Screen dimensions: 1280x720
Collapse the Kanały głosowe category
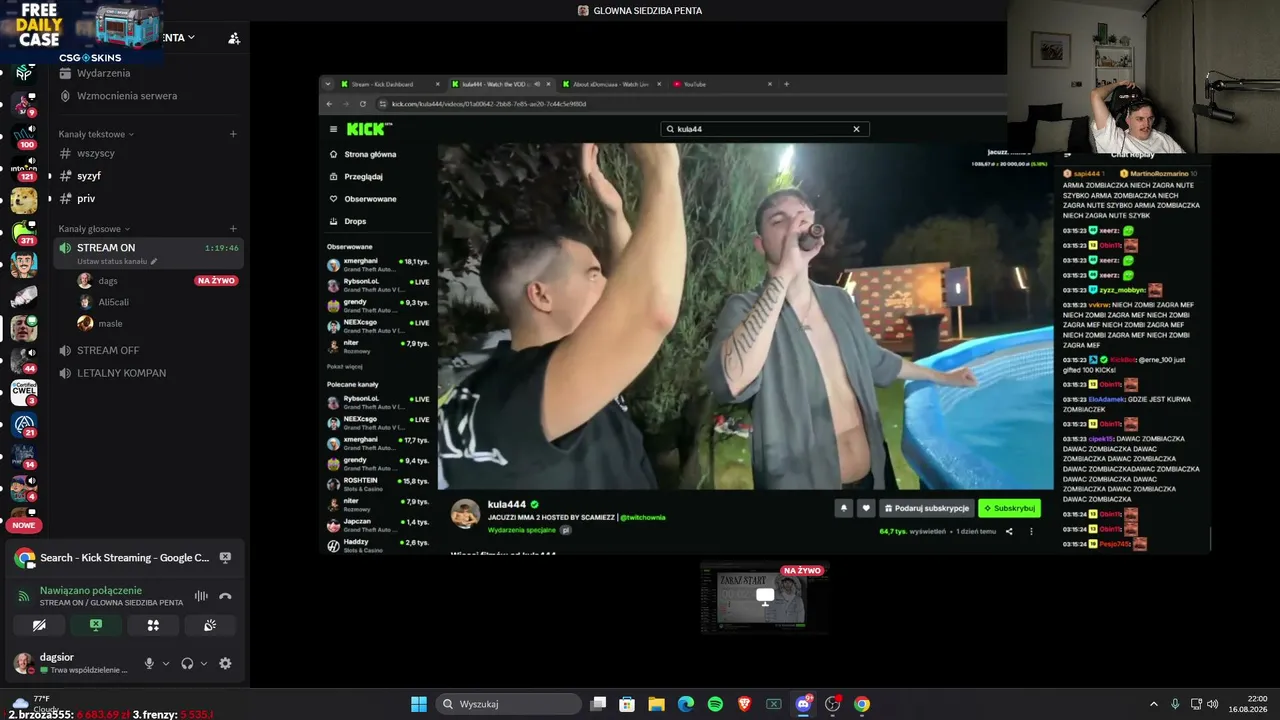click(94, 229)
